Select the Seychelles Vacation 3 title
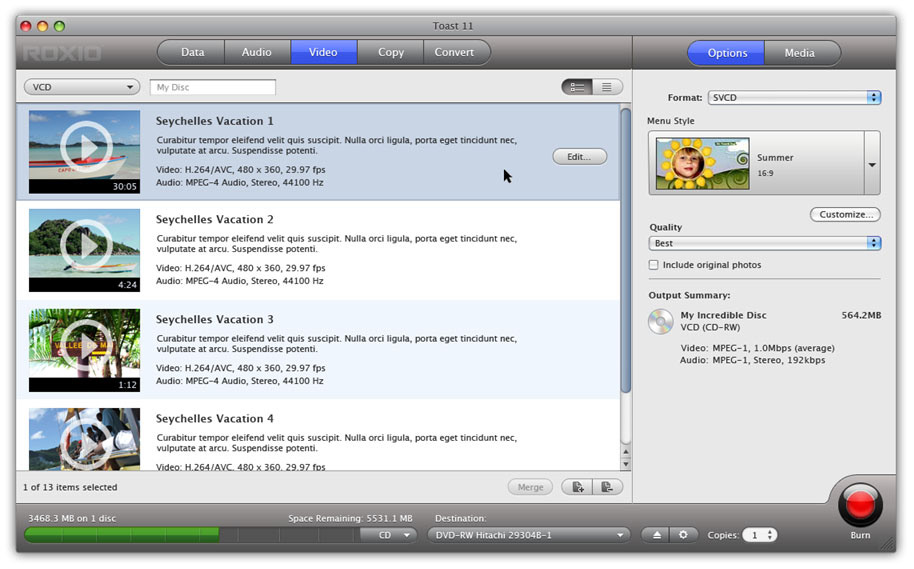914x569 pixels. tap(215, 319)
